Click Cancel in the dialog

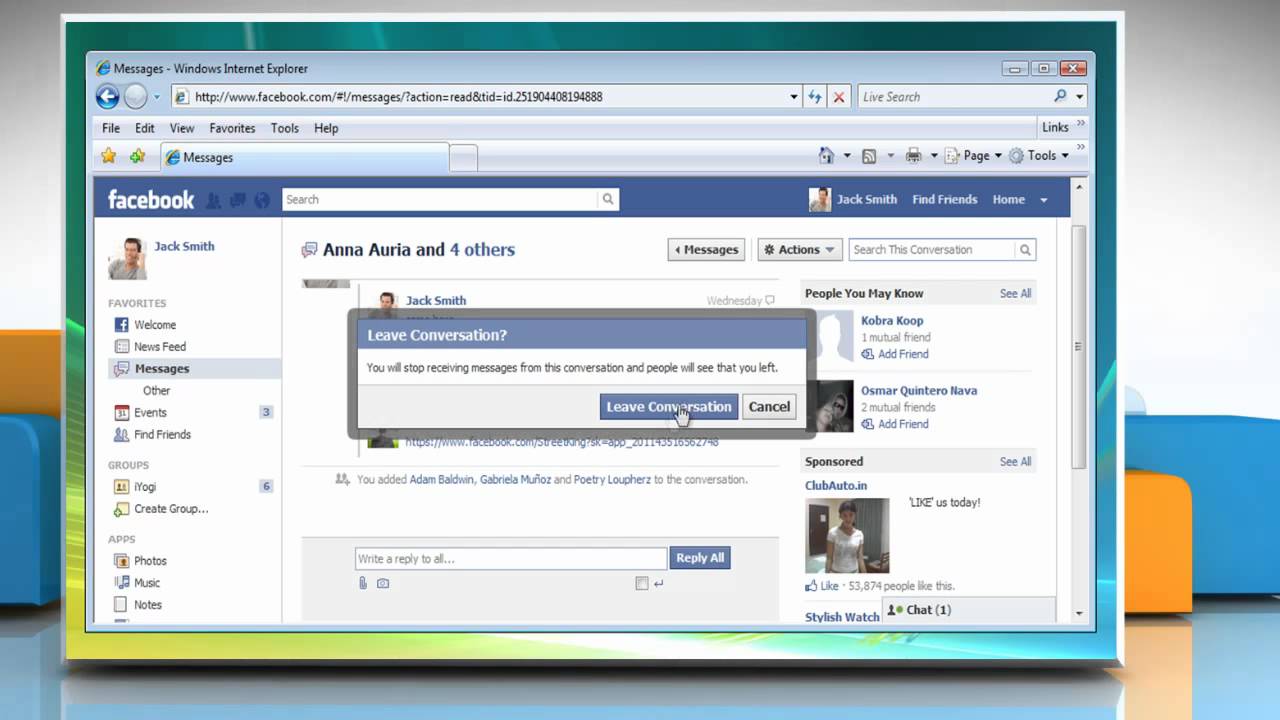click(769, 406)
